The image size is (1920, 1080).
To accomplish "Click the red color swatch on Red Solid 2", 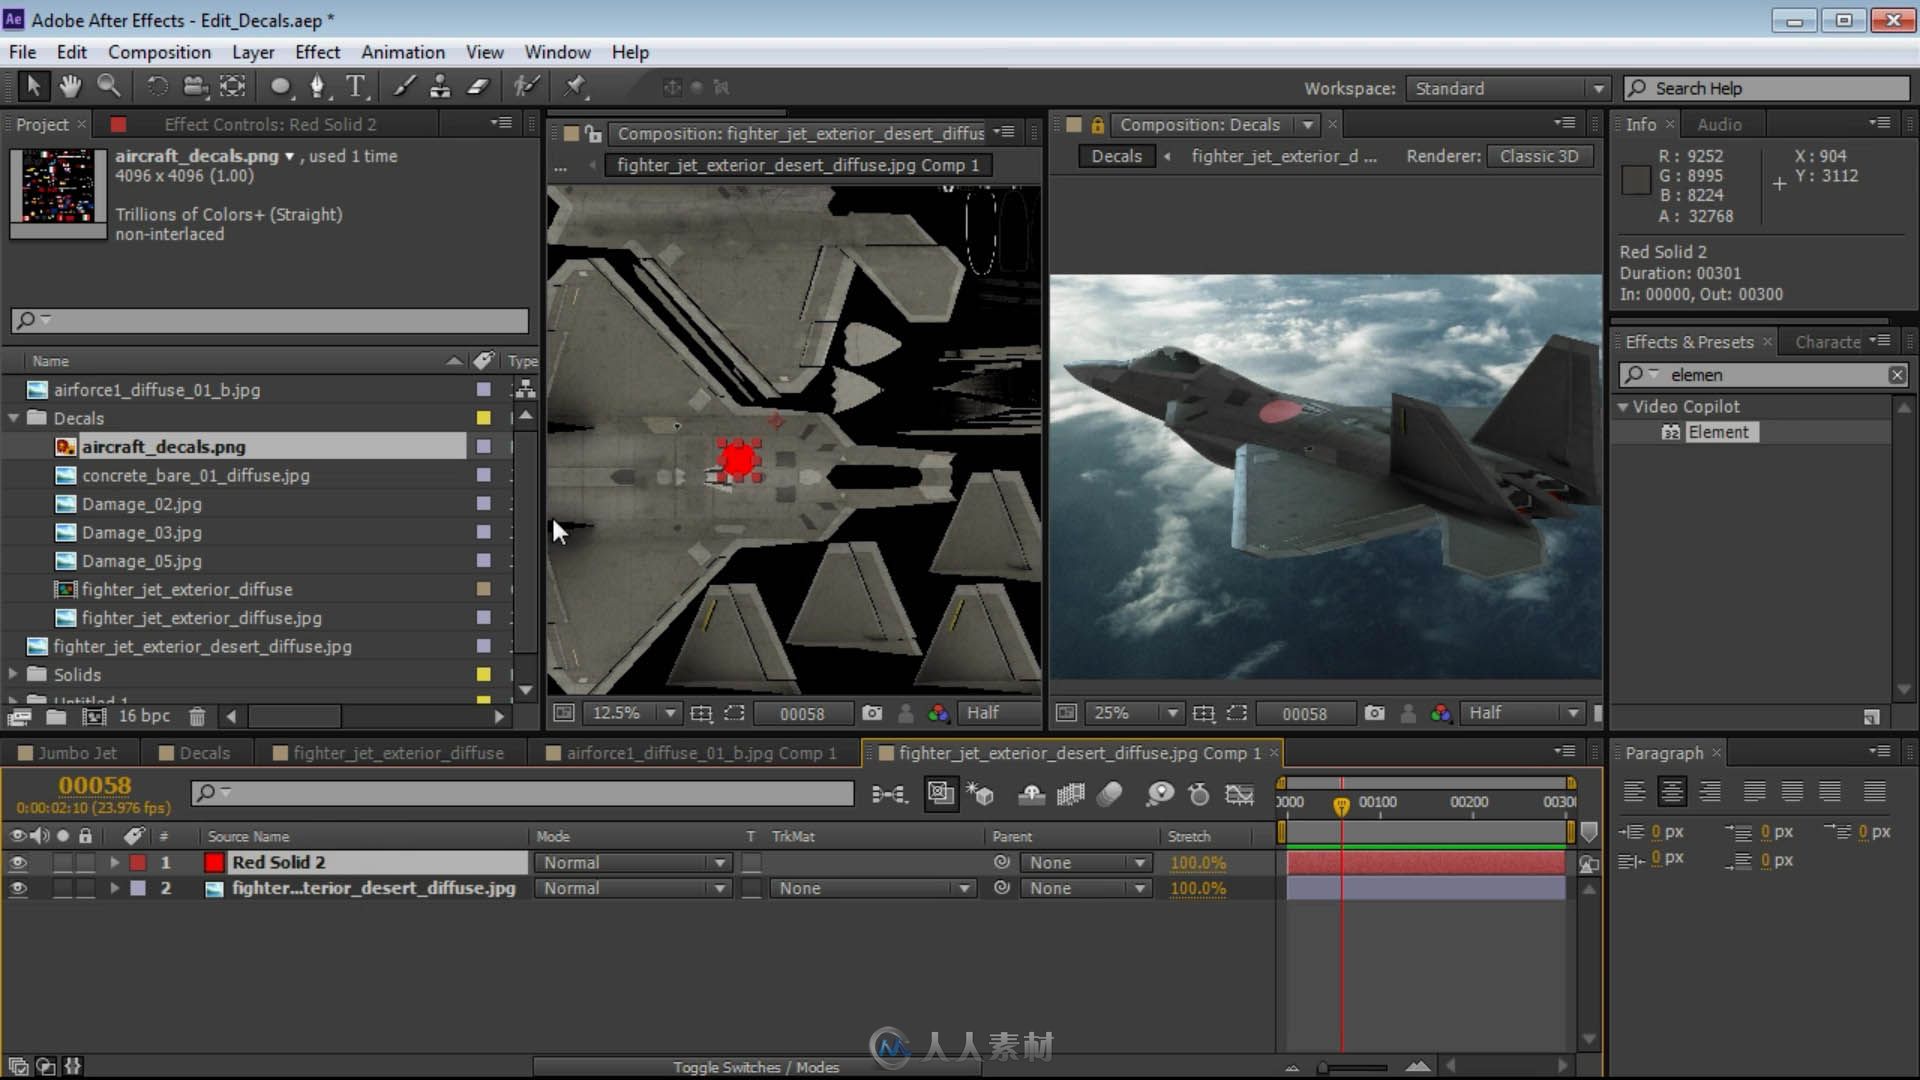I will (215, 861).
